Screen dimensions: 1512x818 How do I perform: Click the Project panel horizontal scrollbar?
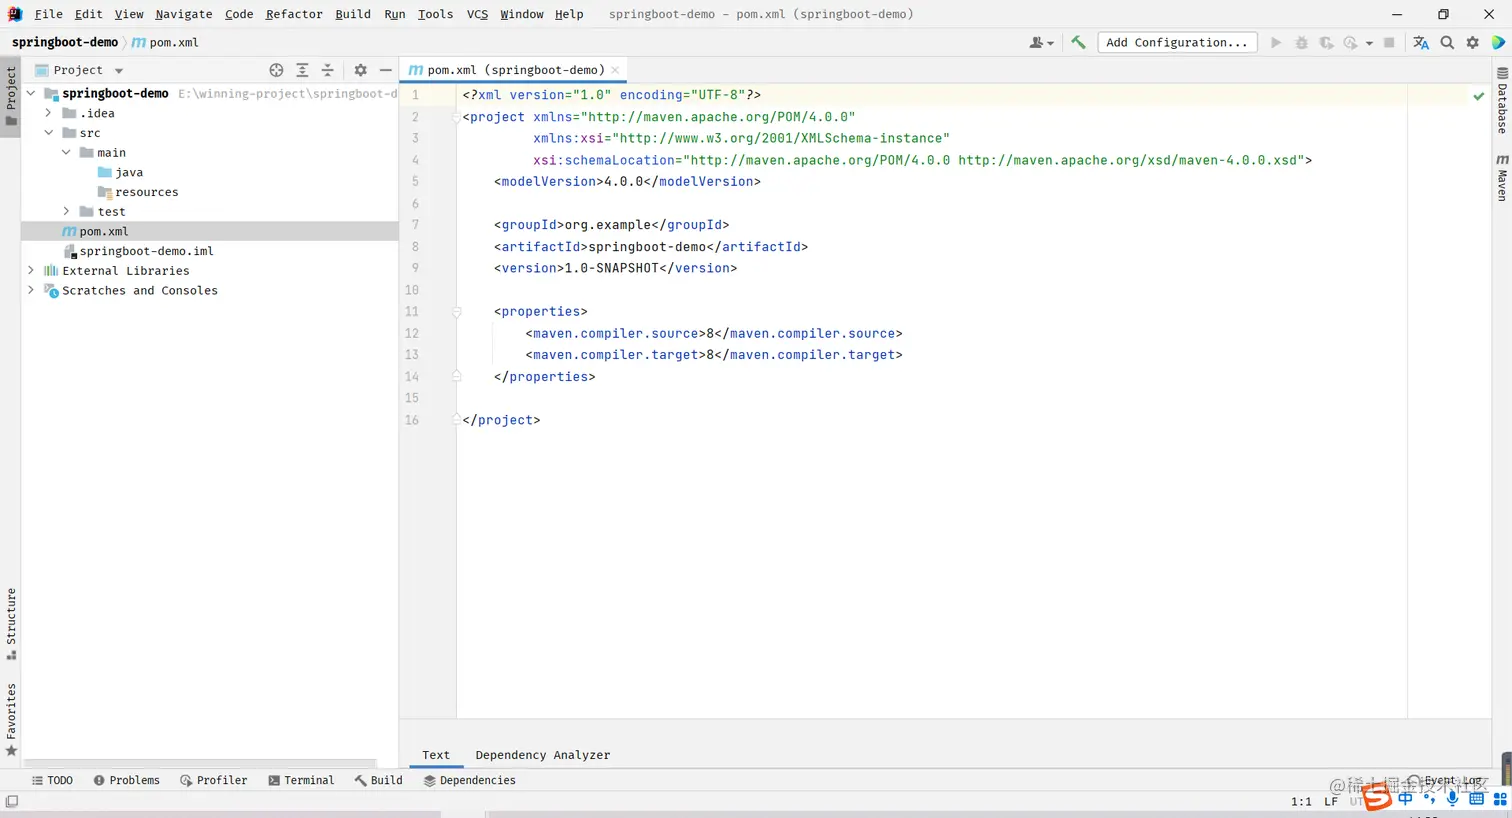coord(200,763)
